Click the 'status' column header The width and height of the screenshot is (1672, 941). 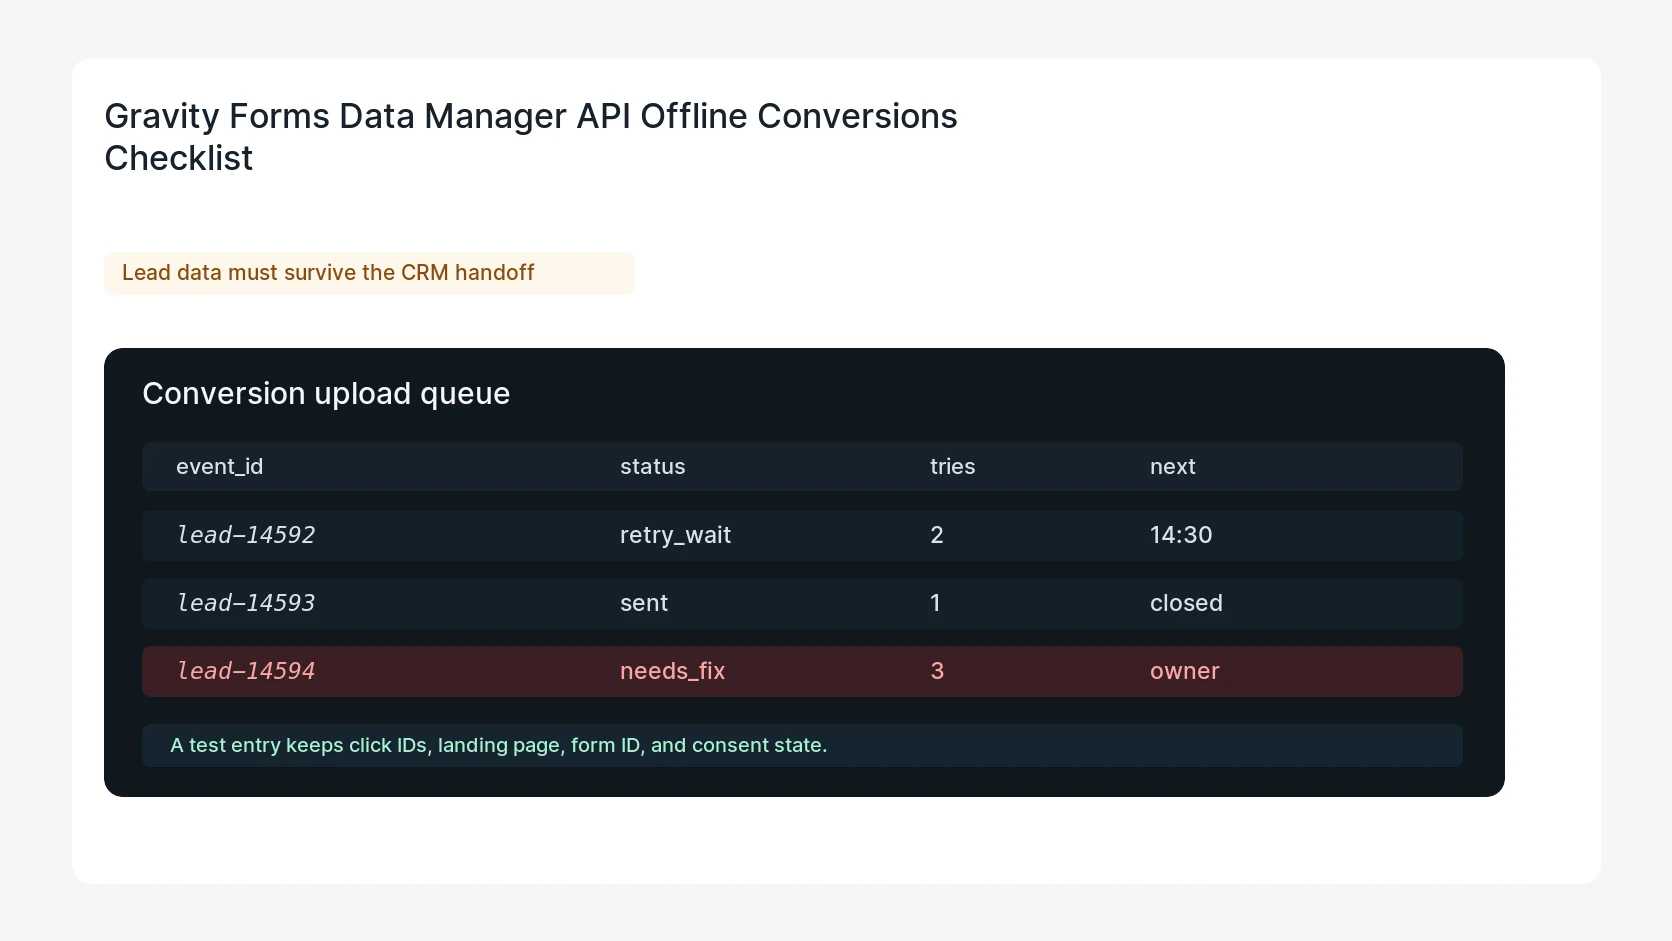point(652,466)
